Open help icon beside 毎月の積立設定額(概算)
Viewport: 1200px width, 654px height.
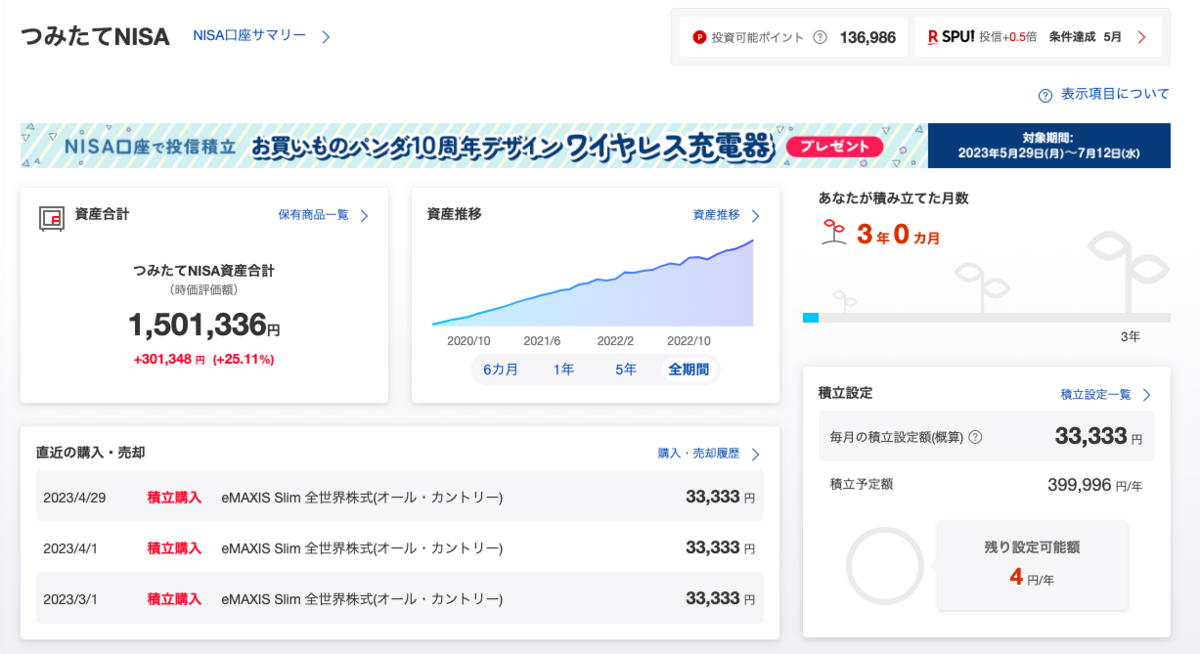[976, 437]
